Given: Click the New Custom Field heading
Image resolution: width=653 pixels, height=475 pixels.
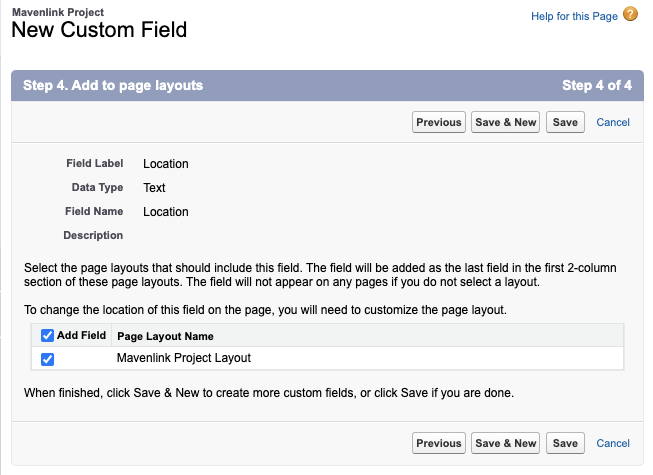Looking at the screenshot, I should click(99, 30).
